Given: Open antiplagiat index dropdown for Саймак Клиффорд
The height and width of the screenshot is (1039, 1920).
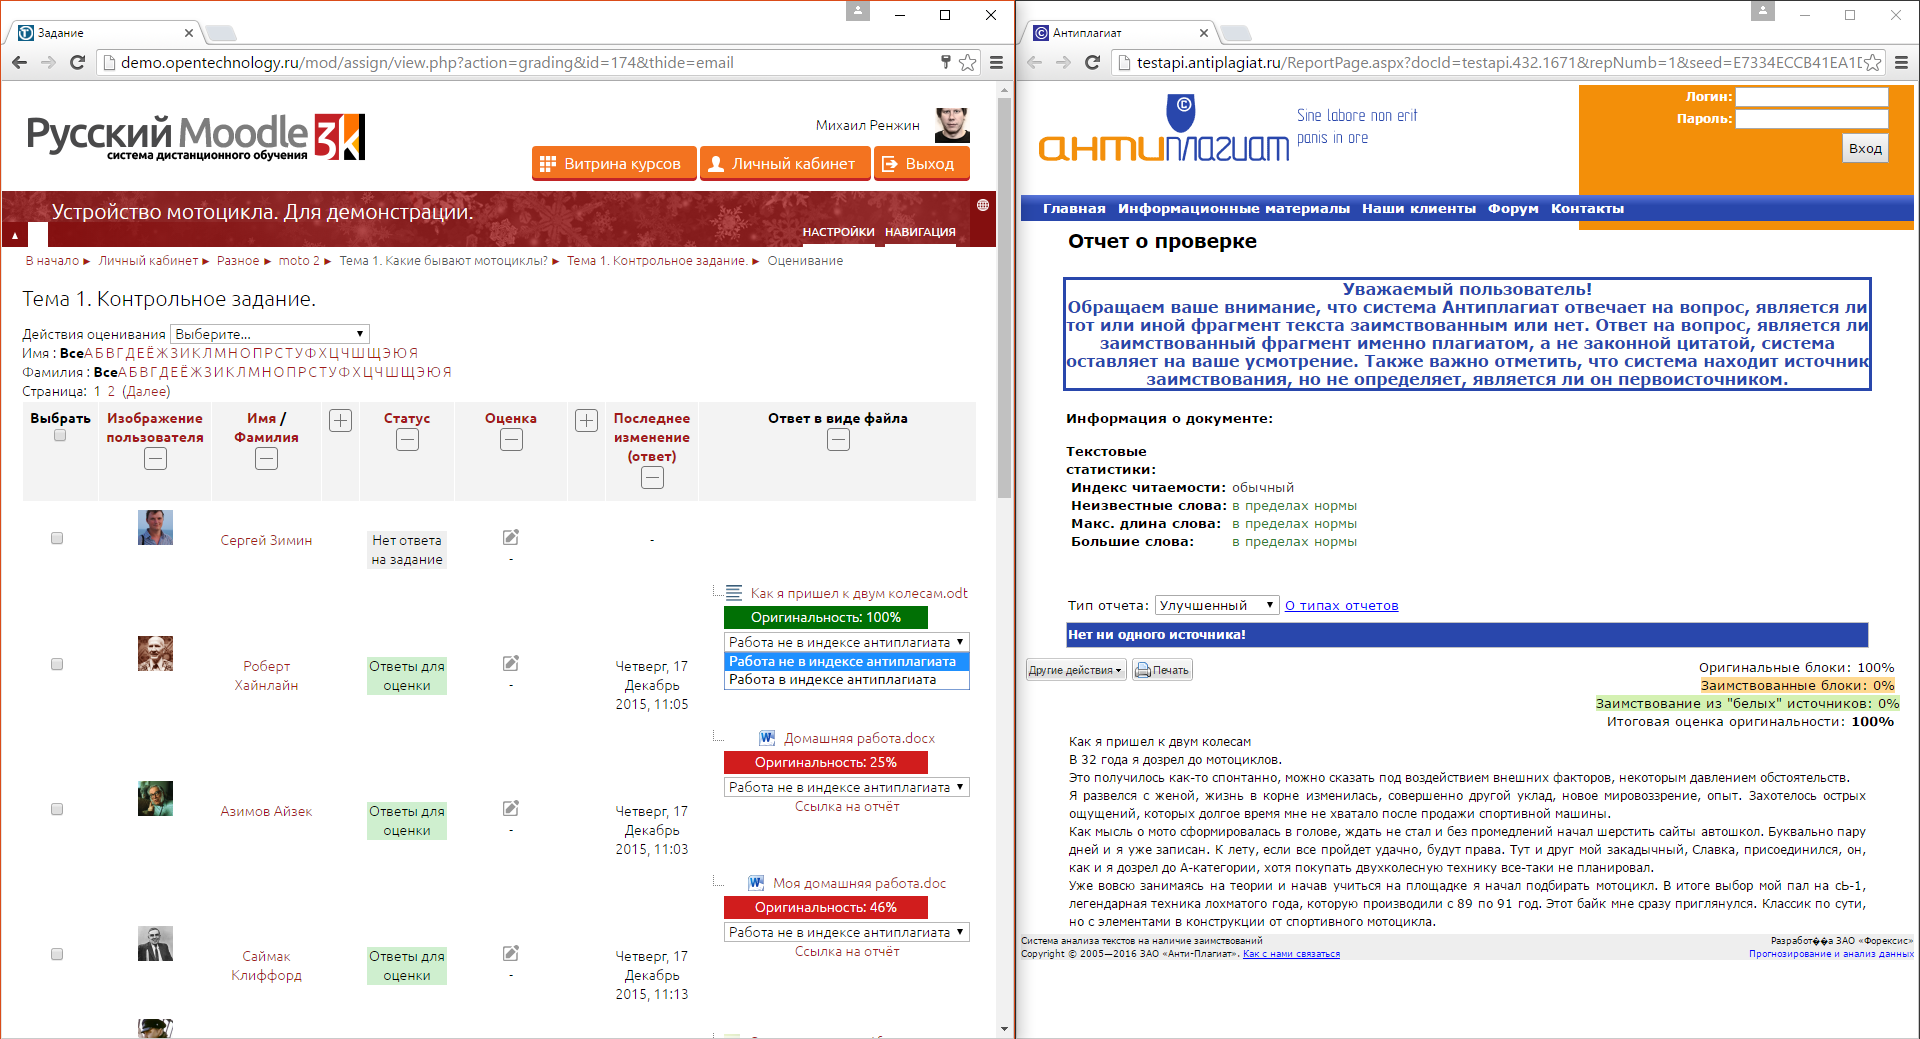Looking at the screenshot, I should point(847,932).
